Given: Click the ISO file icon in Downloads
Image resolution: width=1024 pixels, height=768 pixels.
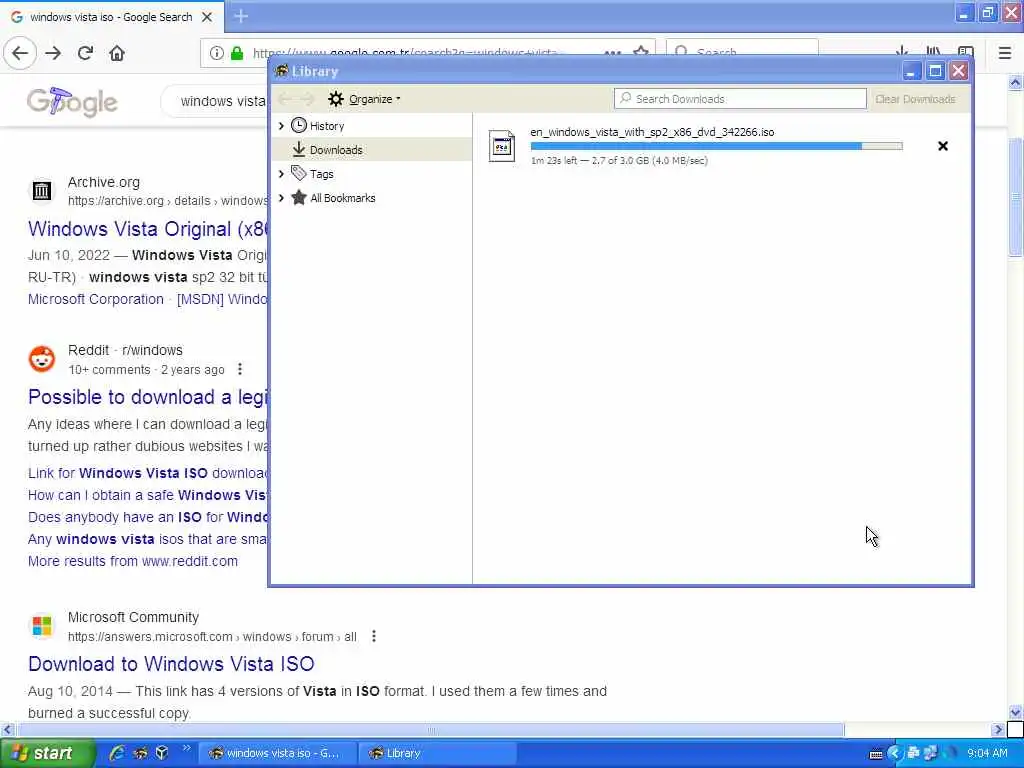Looking at the screenshot, I should click(x=502, y=146).
